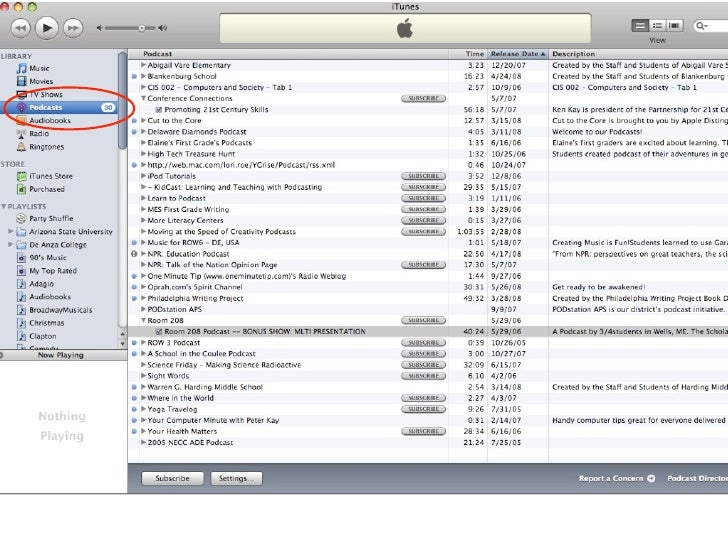This screenshot has width=728, height=546.
Task: Uncheck Promoting 21st Century Skills episode
Action: tap(159, 110)
